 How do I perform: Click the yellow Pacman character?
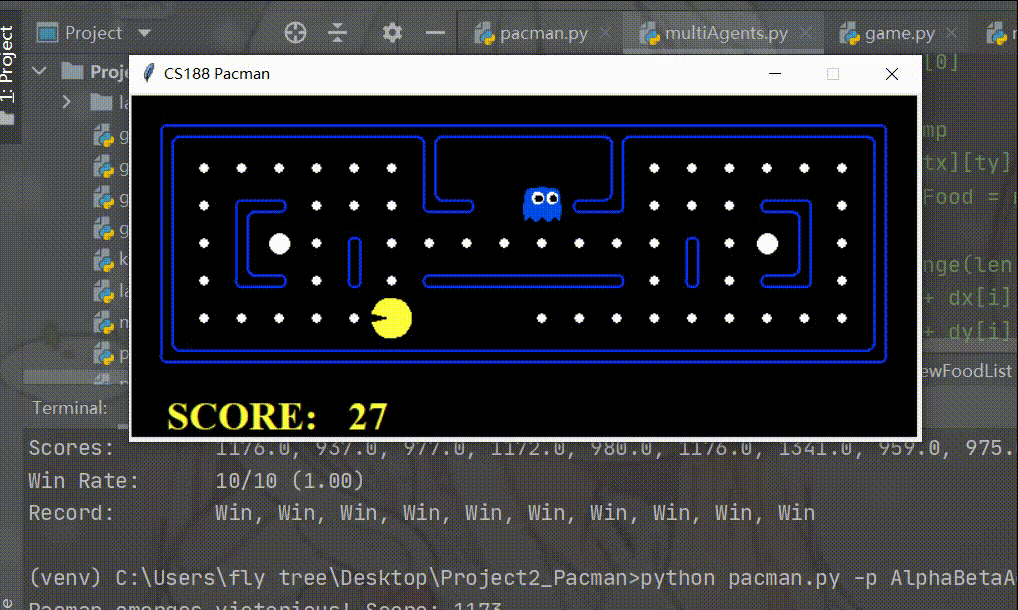pyautogui.click(x=391, y=318)
